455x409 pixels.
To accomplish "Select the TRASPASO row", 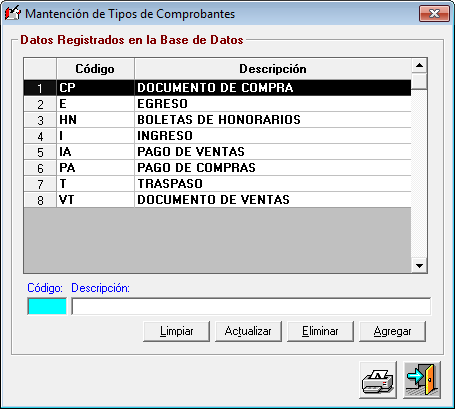I will (217, 184).
